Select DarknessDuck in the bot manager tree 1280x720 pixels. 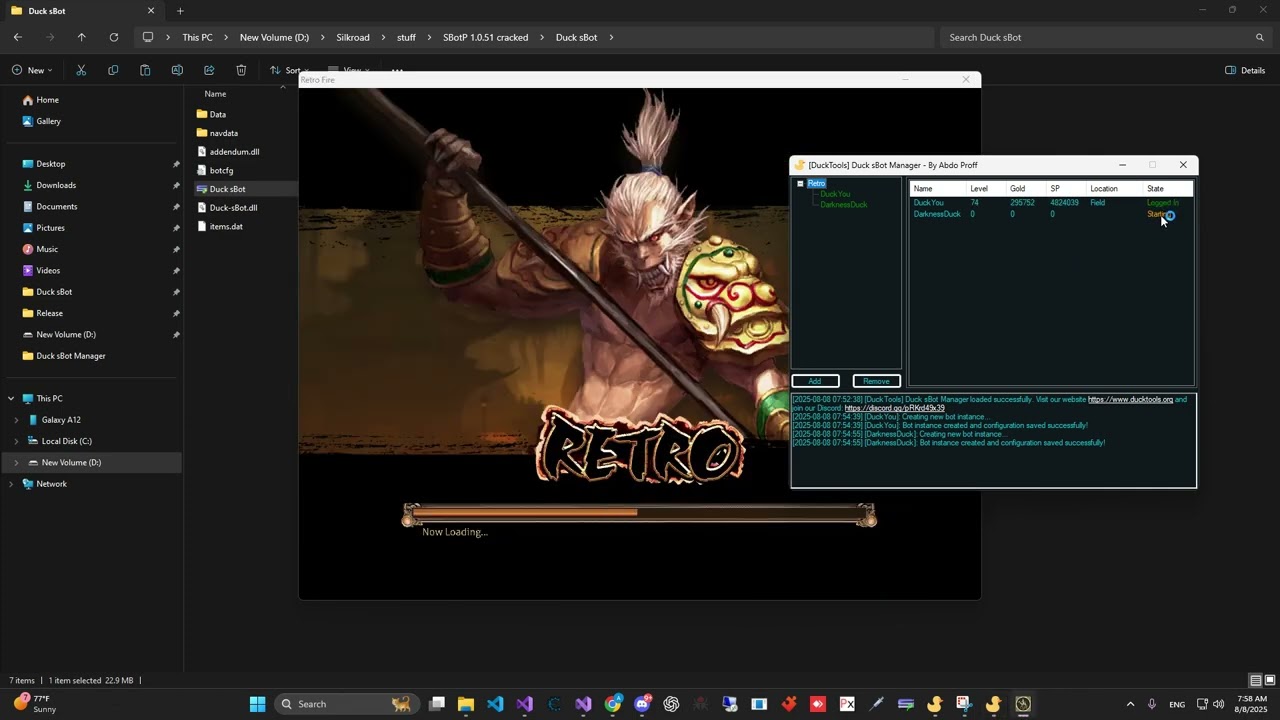coord(844,204)
